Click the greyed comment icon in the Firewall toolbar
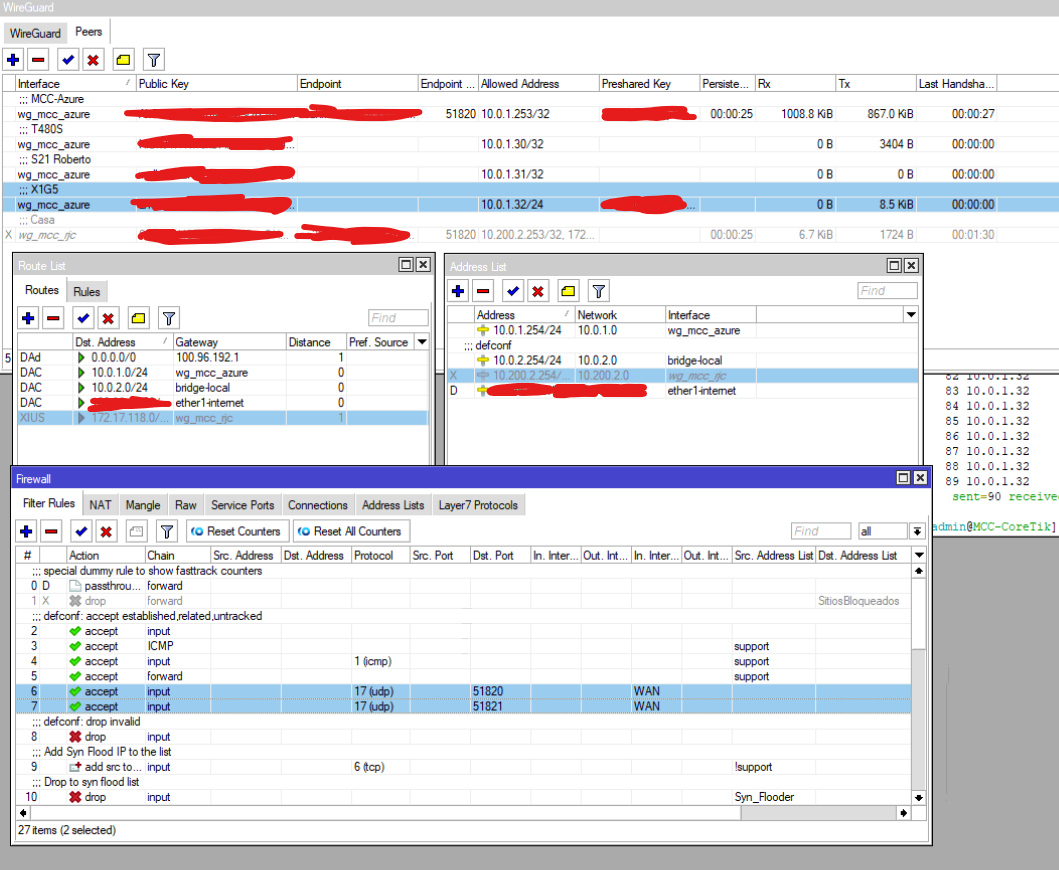The image size is (1059, 870). pyautogui.click(x=136, y=532)
